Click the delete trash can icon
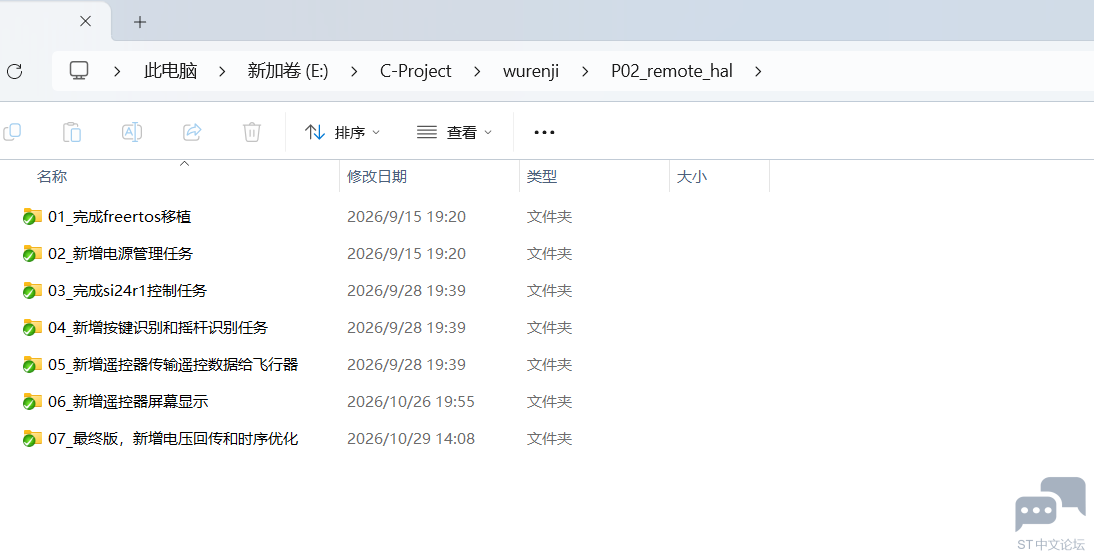 pos(252,132)
